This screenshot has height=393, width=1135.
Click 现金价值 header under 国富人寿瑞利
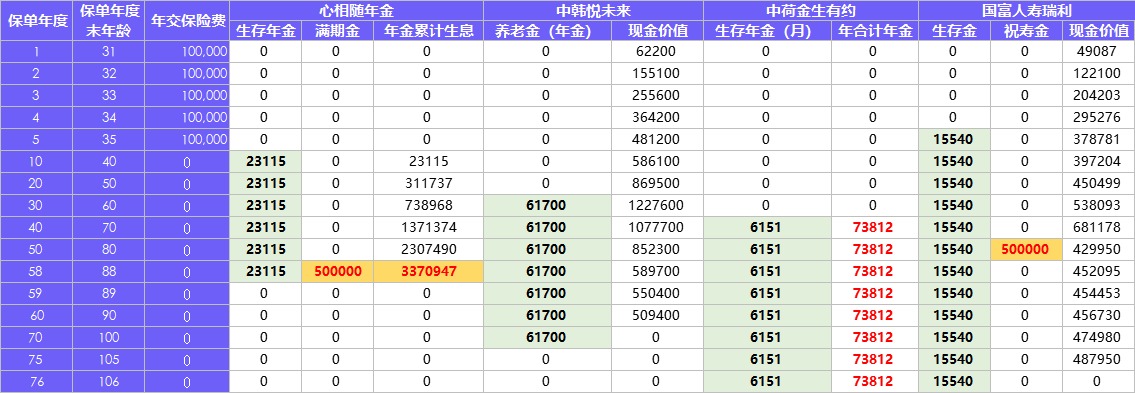[1097, 31]
